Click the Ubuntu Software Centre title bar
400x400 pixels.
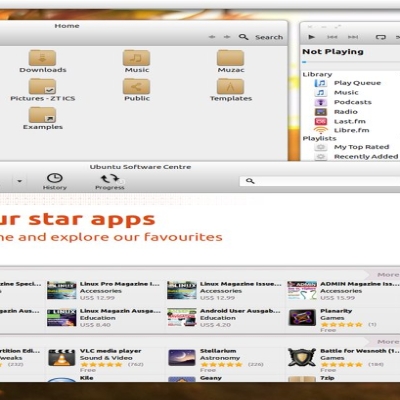[140, 167]
